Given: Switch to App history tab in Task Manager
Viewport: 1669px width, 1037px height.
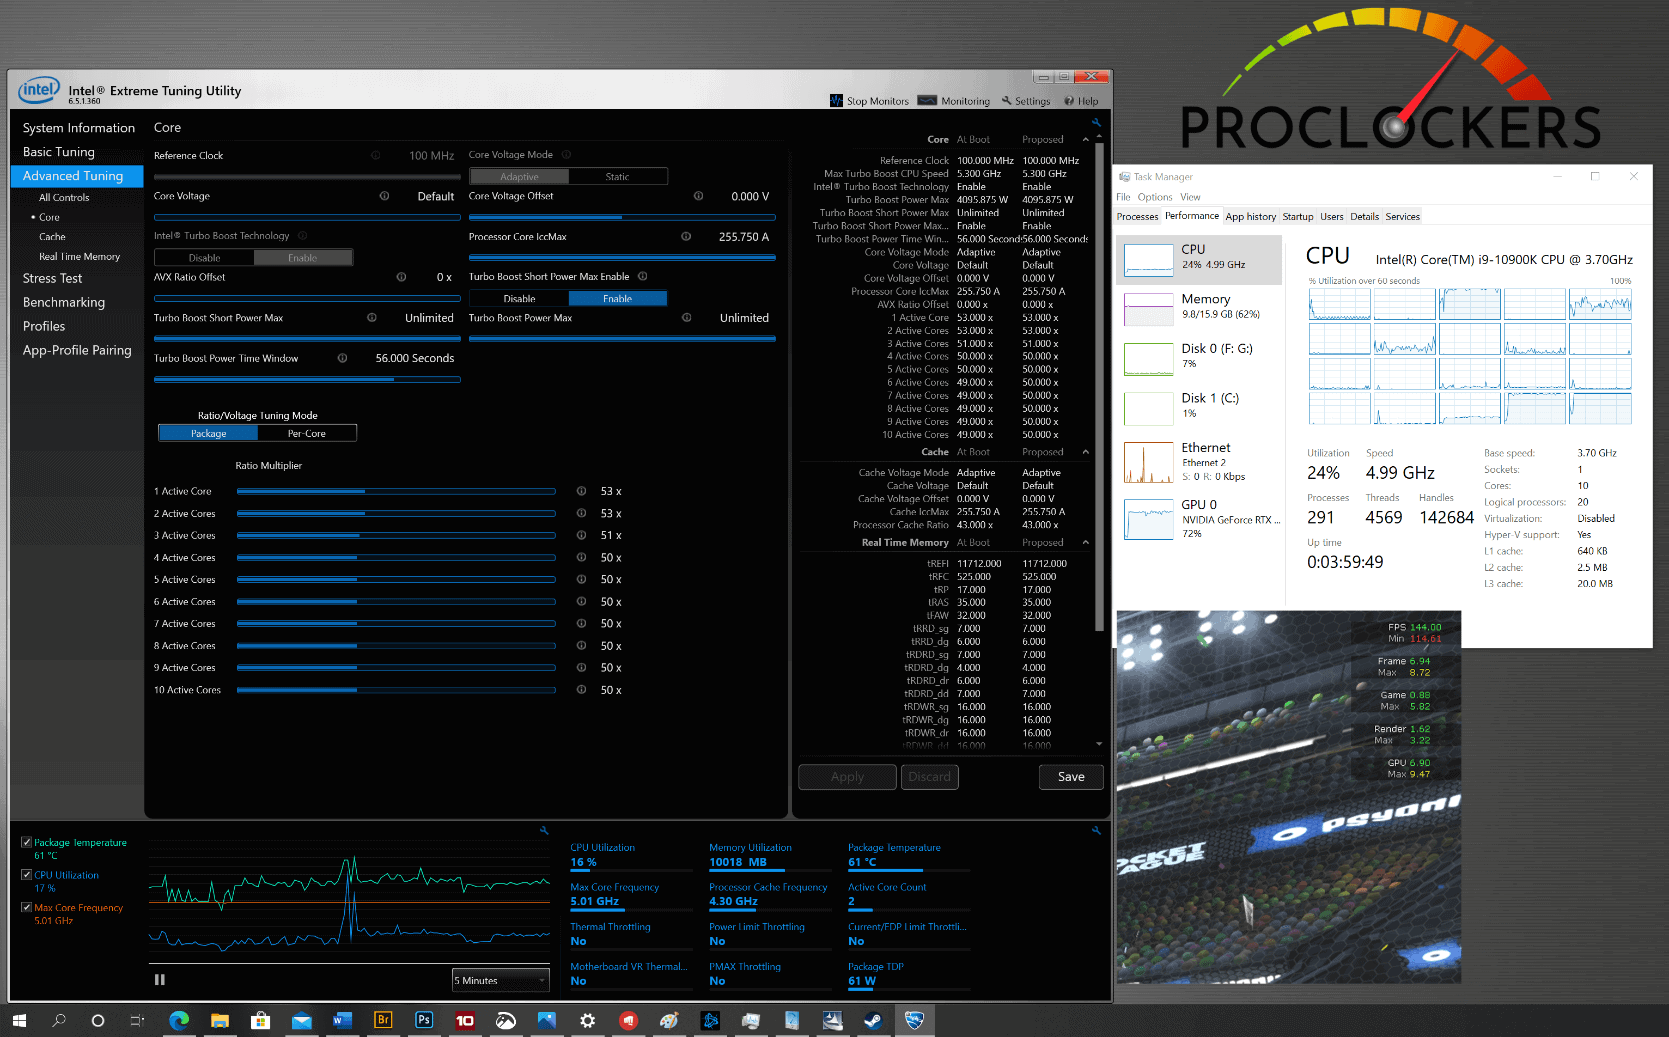Looking at the screenshot, I should pyautogui.click(x=1251, y=217).
